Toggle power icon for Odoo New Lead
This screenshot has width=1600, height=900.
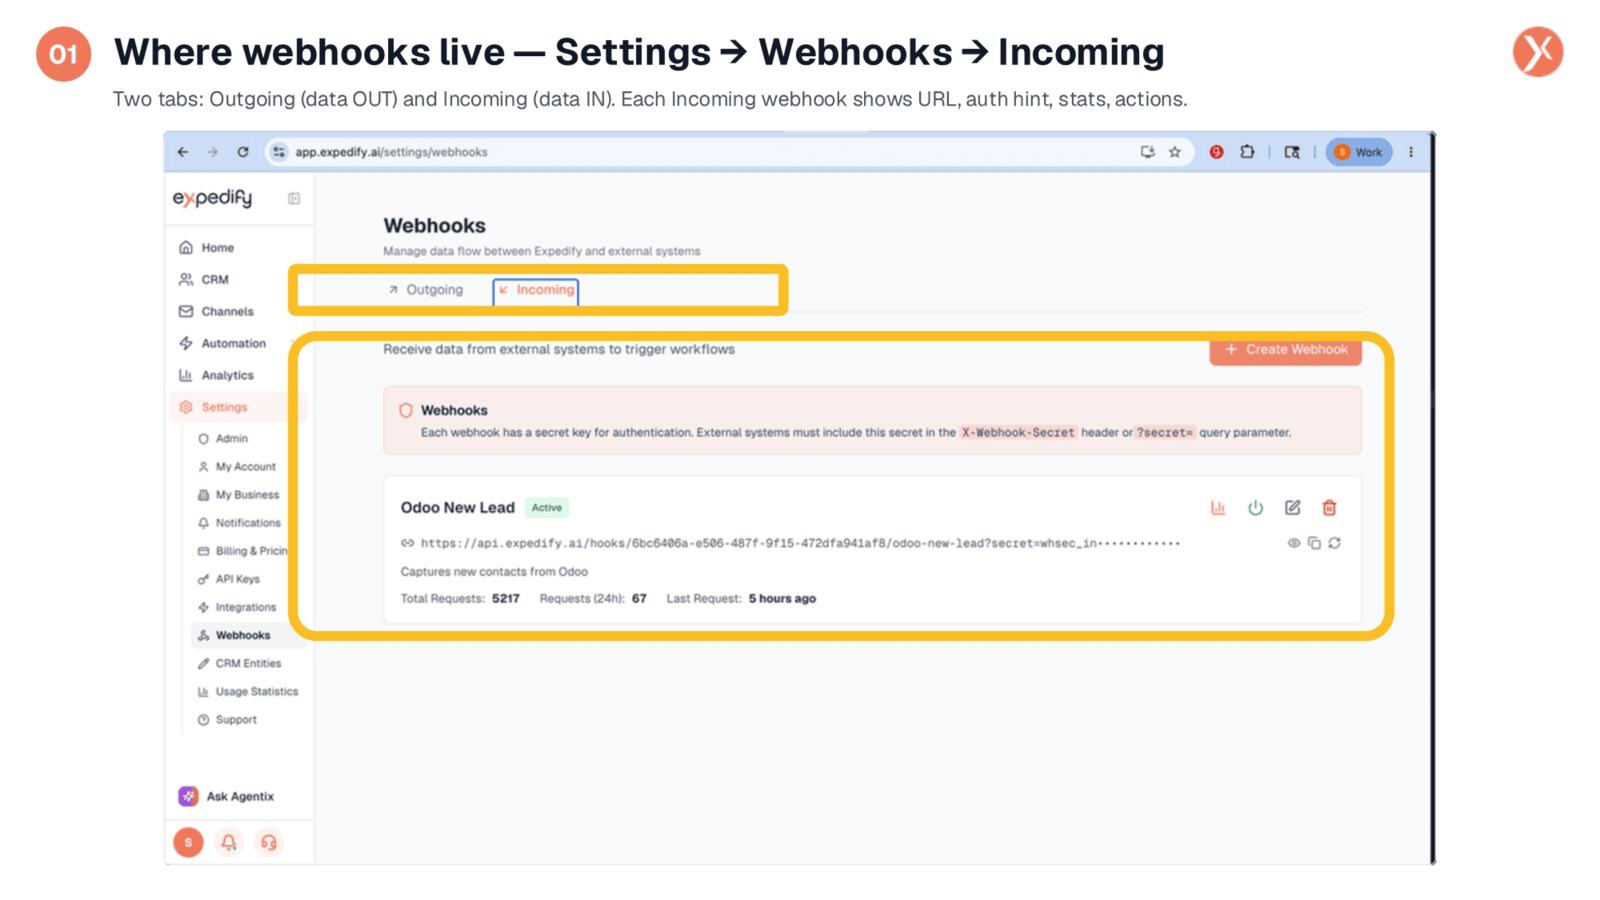coord(1255,508)
